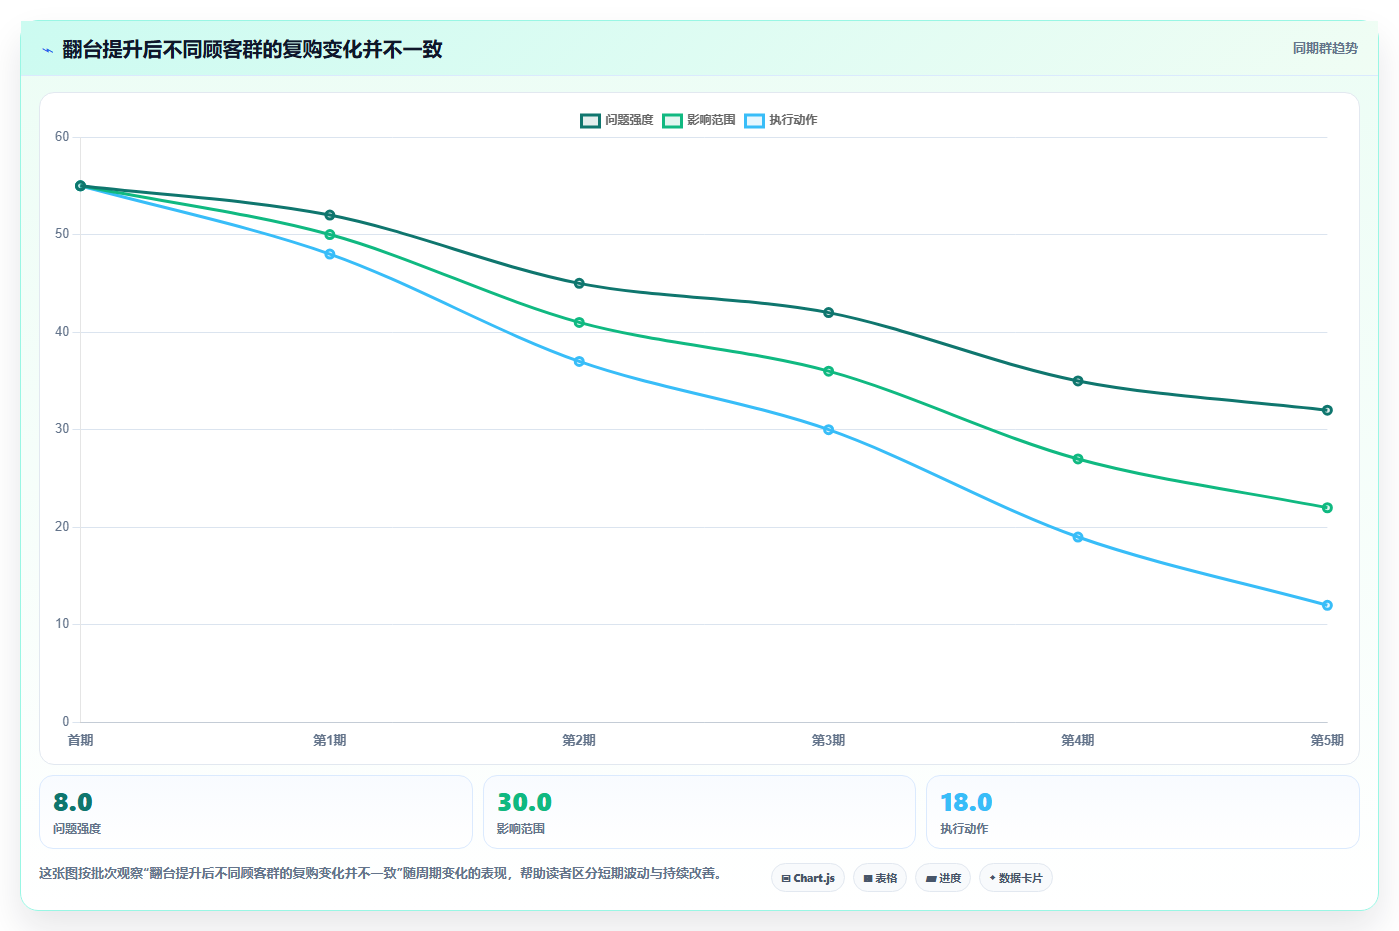Click 执行动作 data point at 第3期
1399x931 pixels.
coord(829,430)
